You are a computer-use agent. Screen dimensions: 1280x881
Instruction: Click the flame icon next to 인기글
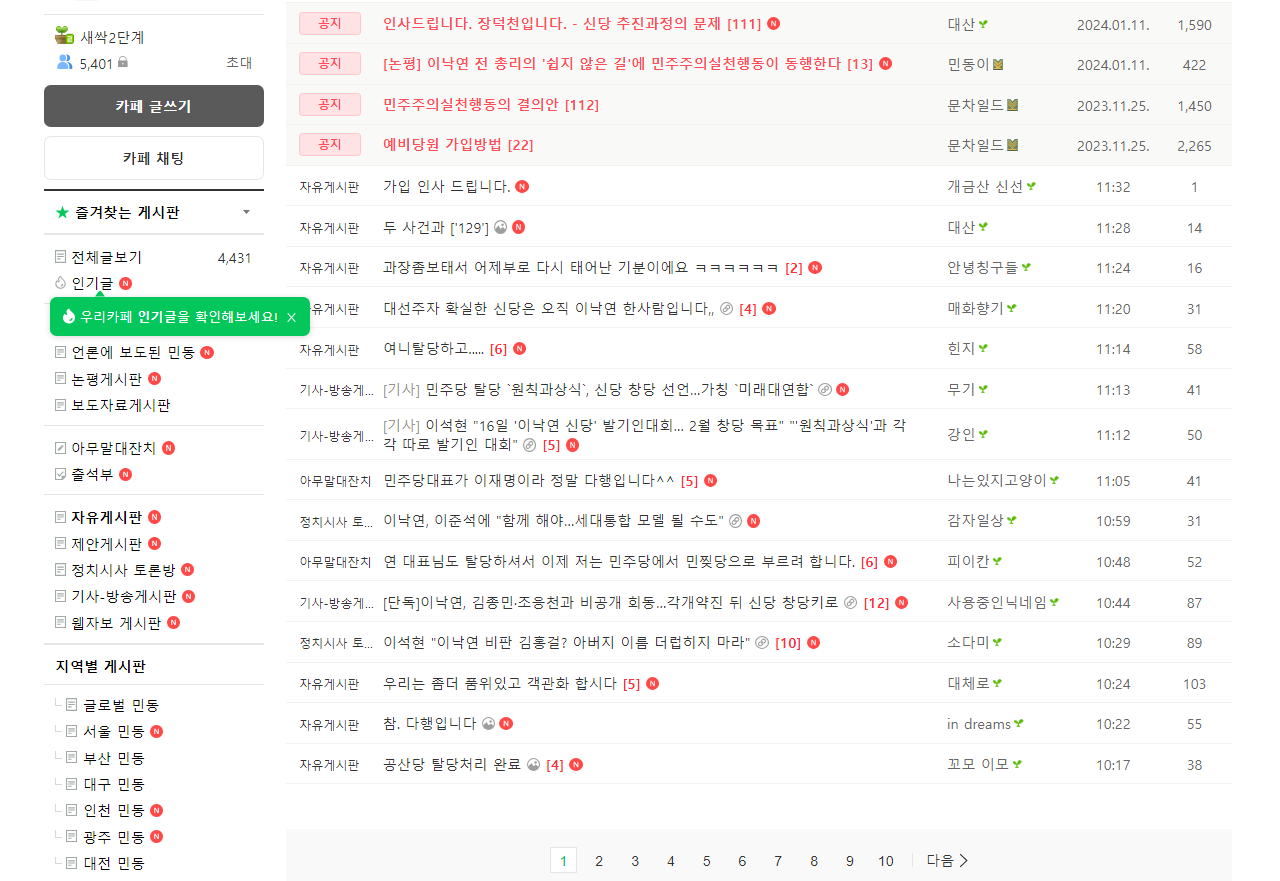pos(62,283)
